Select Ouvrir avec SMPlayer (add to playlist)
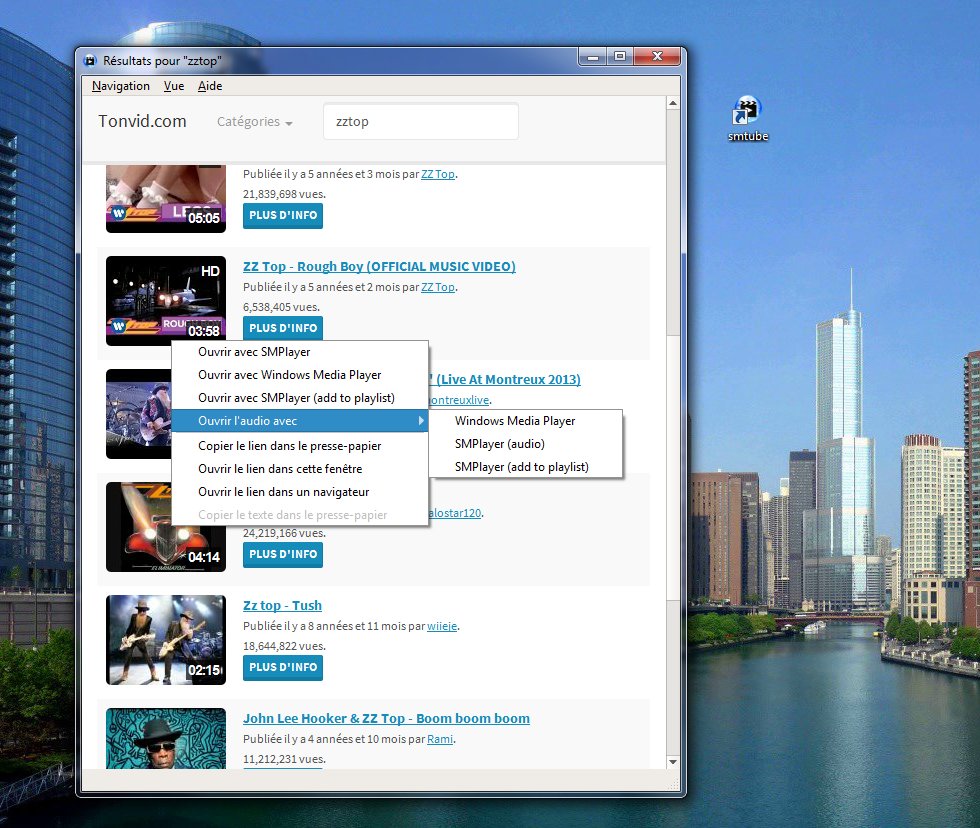 [300, 398]
